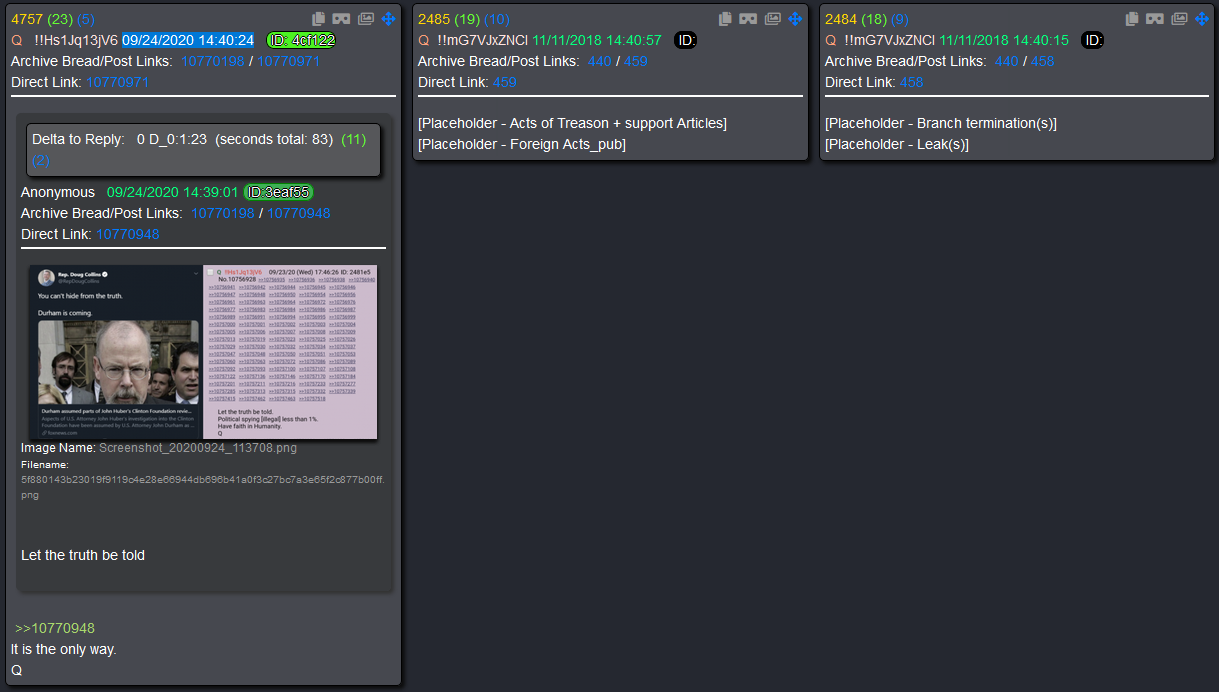
Task: Click the green ID: 4cf122 badge
Action: [x=301, y=40]
